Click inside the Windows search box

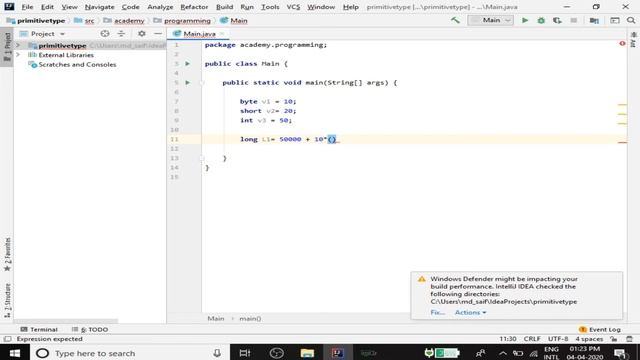coord(130,353)
